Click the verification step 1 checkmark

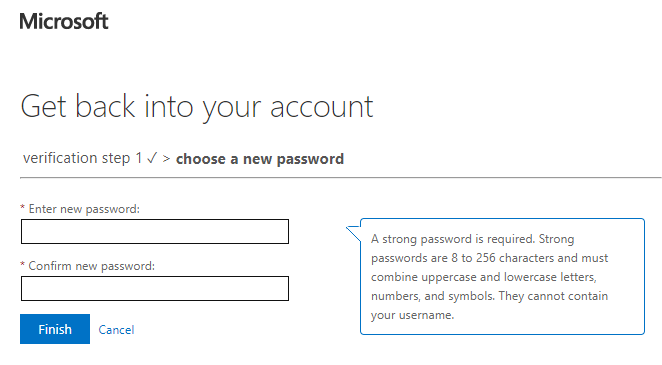pos(152,158)
